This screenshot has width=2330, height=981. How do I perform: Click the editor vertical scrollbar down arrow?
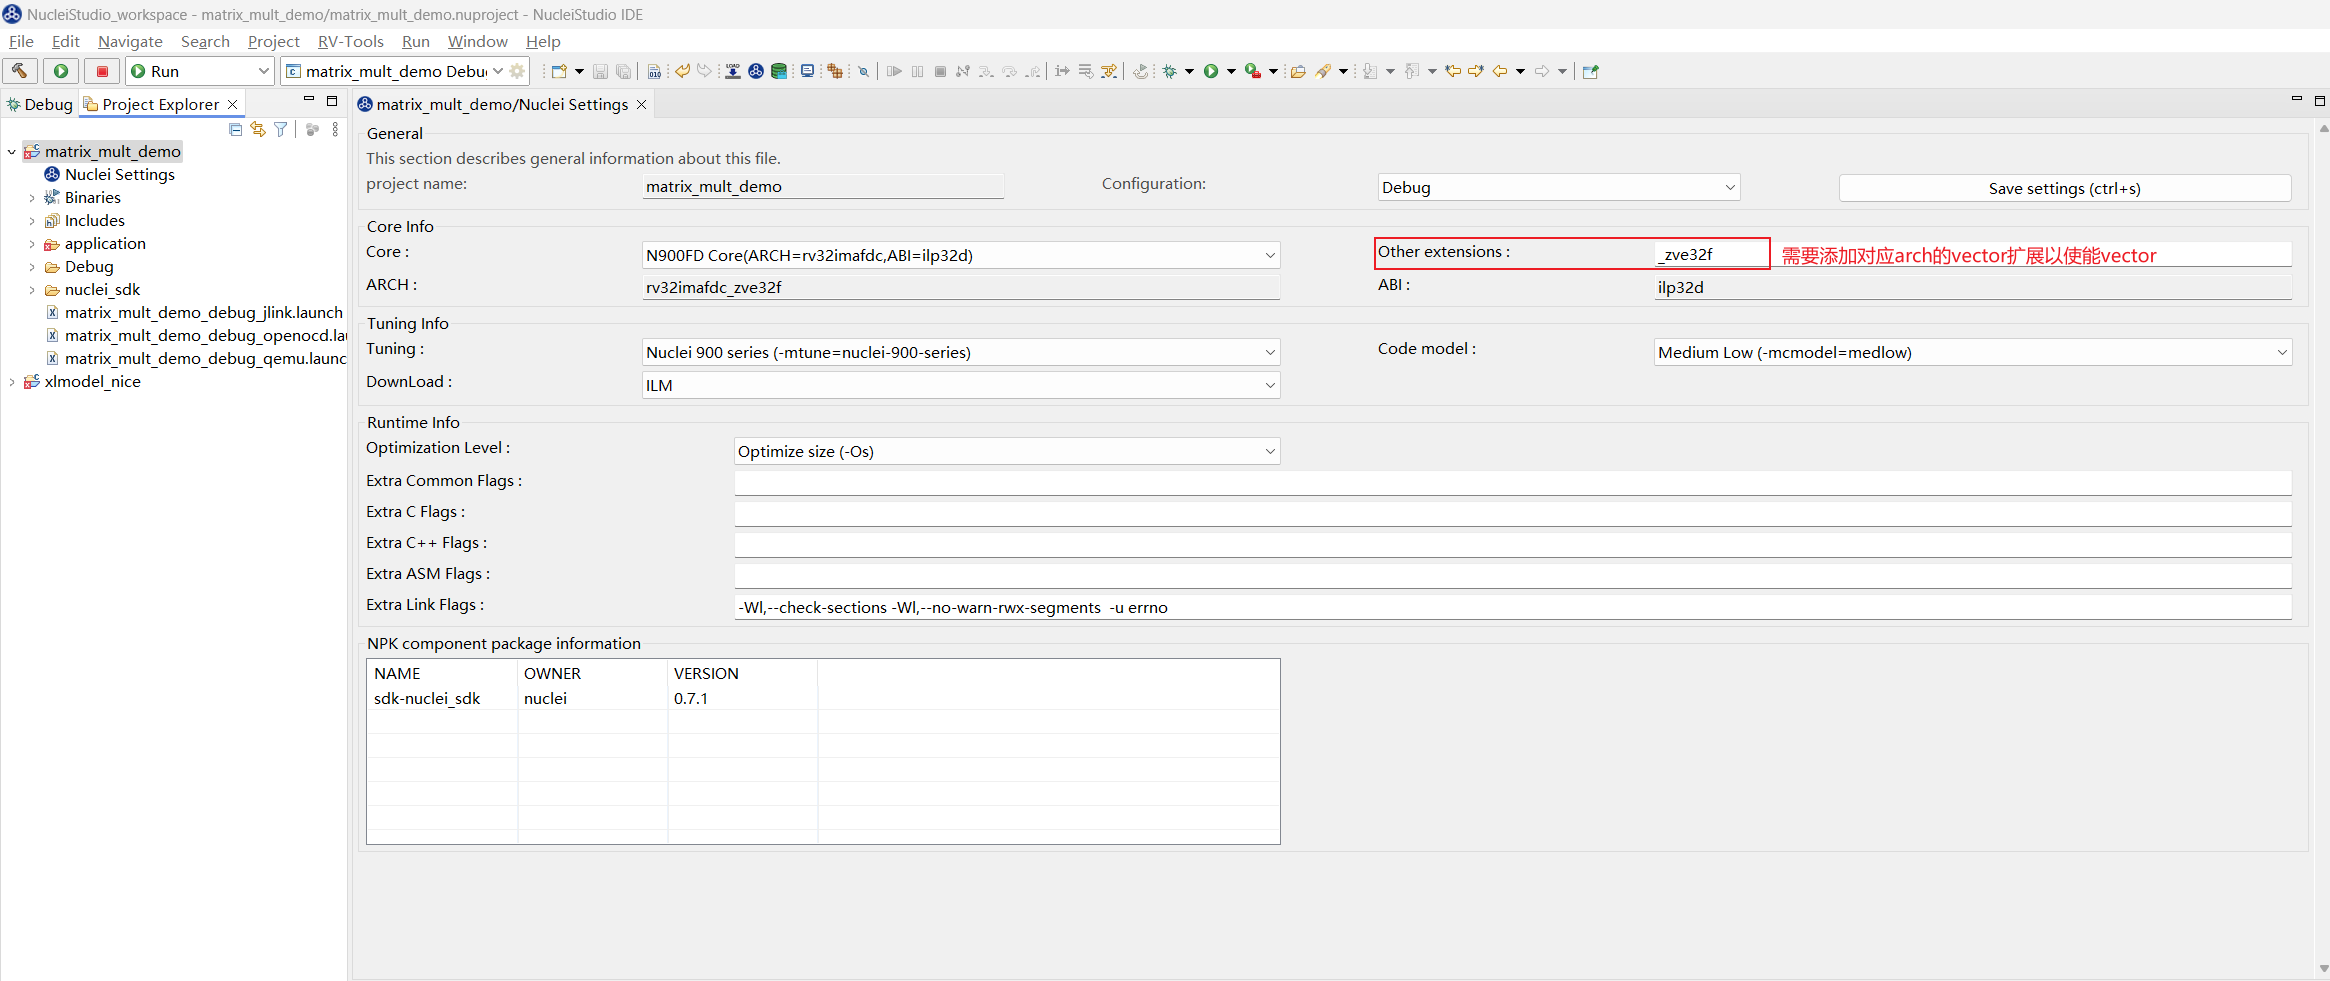click(2323, 969)
